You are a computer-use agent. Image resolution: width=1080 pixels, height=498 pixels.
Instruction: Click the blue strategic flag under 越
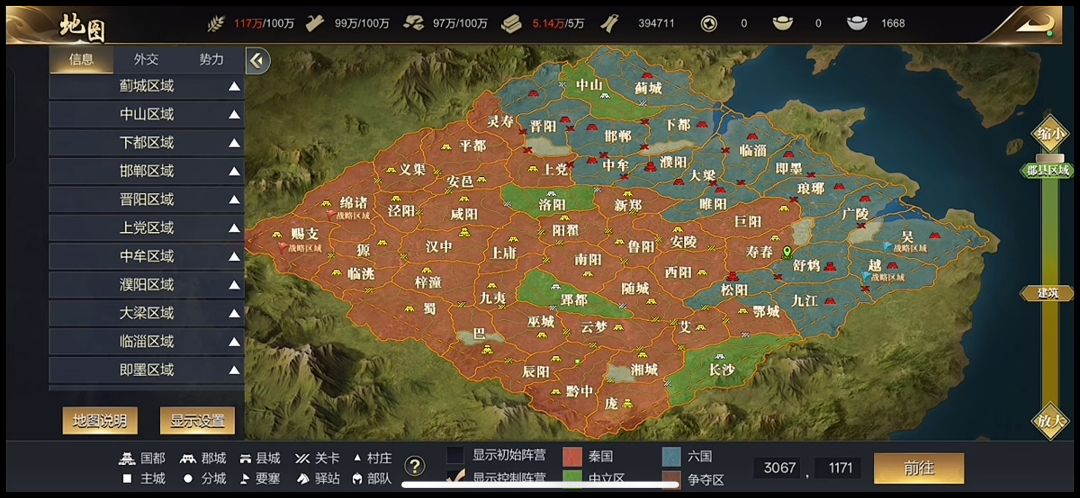point(866,277)
